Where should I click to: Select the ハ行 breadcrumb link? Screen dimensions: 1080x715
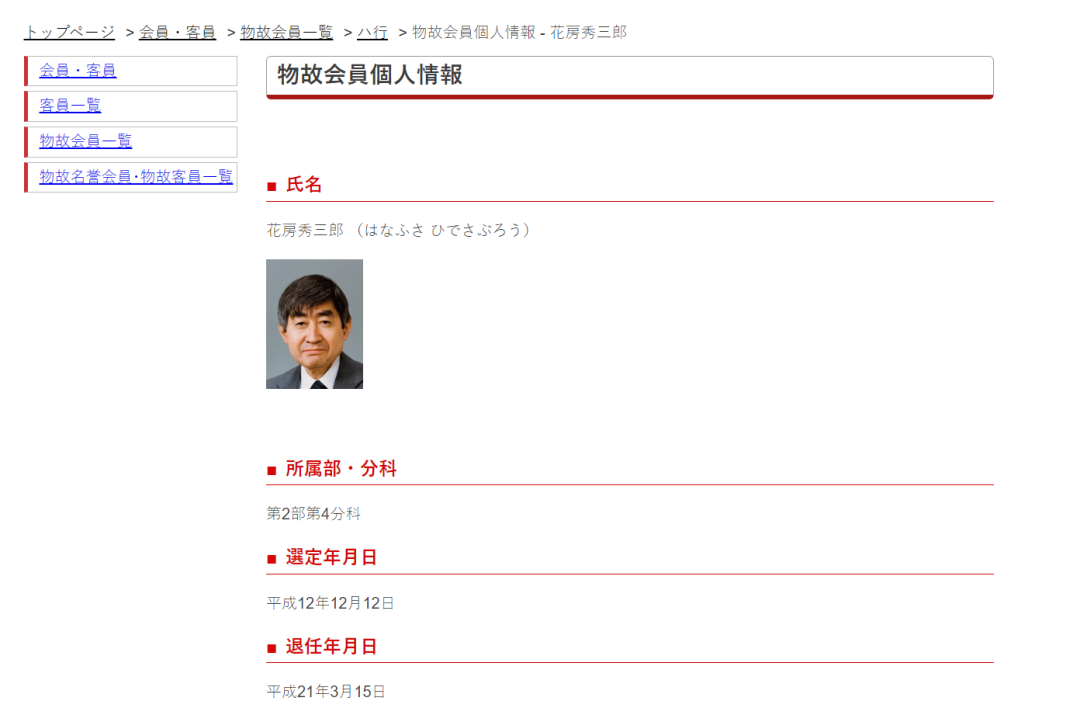coord(373,32)
